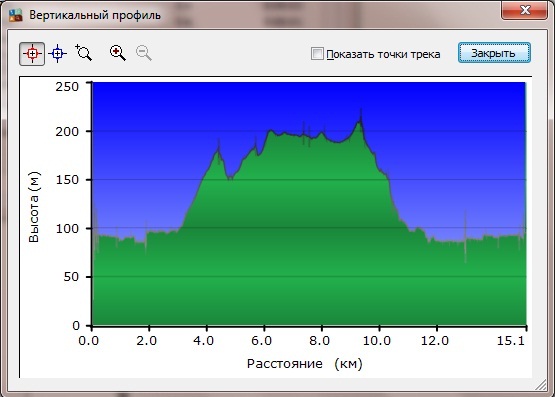The image size is (556, 397).
Task: Click the '250' label on height axis
Action: (67, 86)
